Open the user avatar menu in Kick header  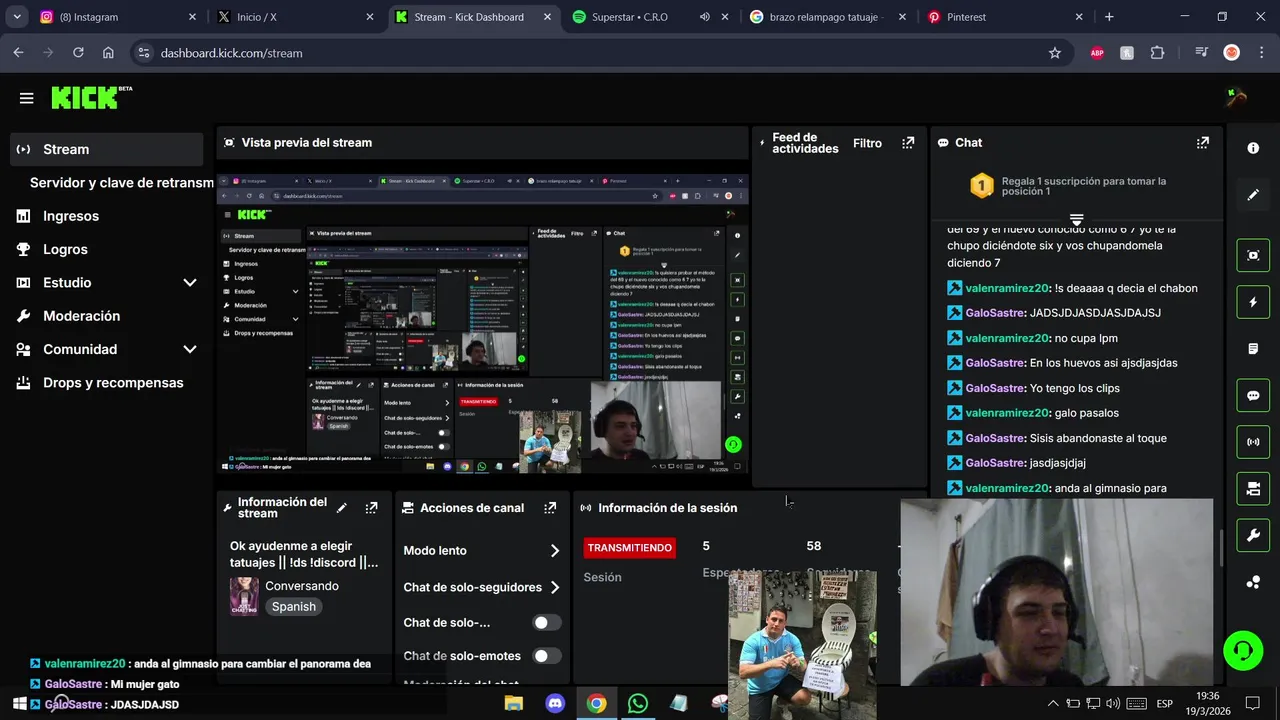(1236, 97)
